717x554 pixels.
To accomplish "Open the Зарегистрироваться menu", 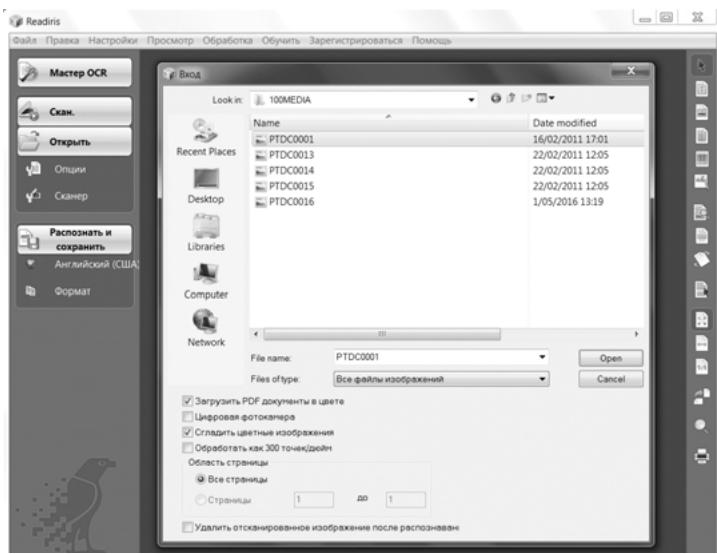I will coord(356,41).
